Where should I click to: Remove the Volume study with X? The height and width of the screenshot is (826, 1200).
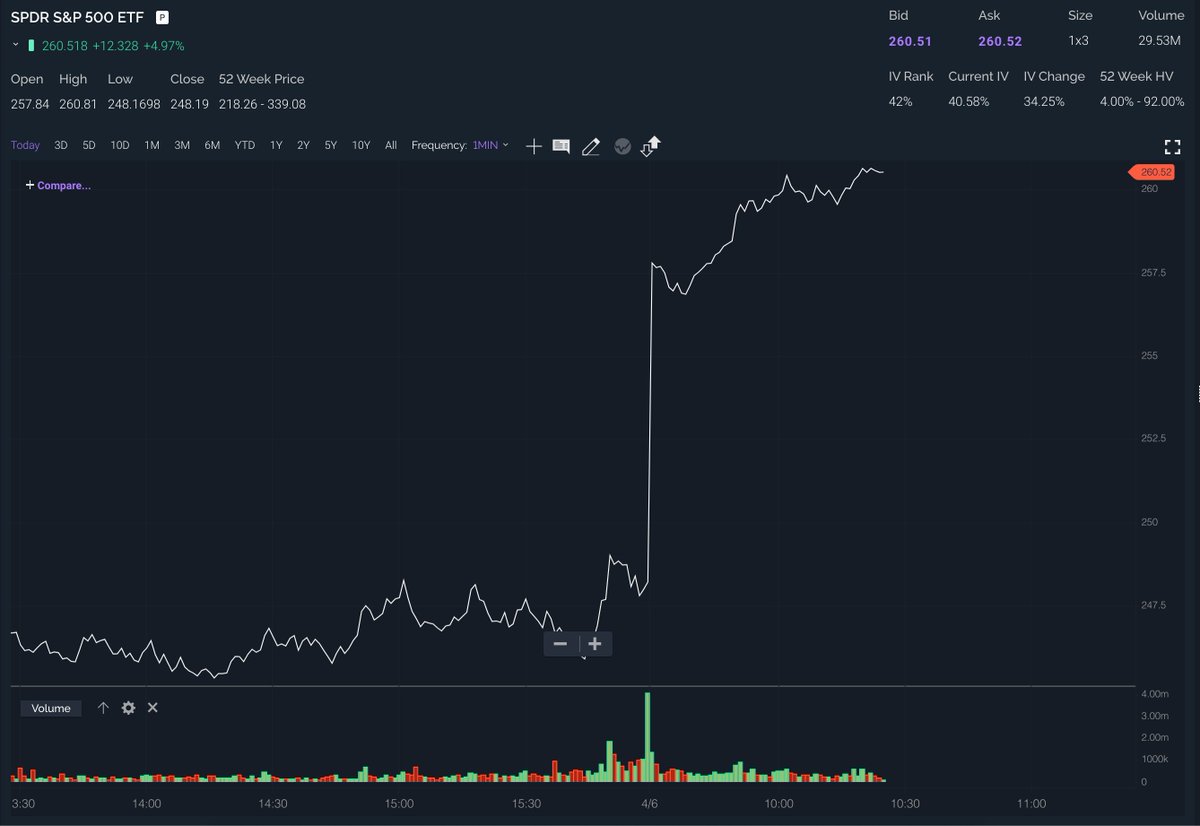(153, 708)
